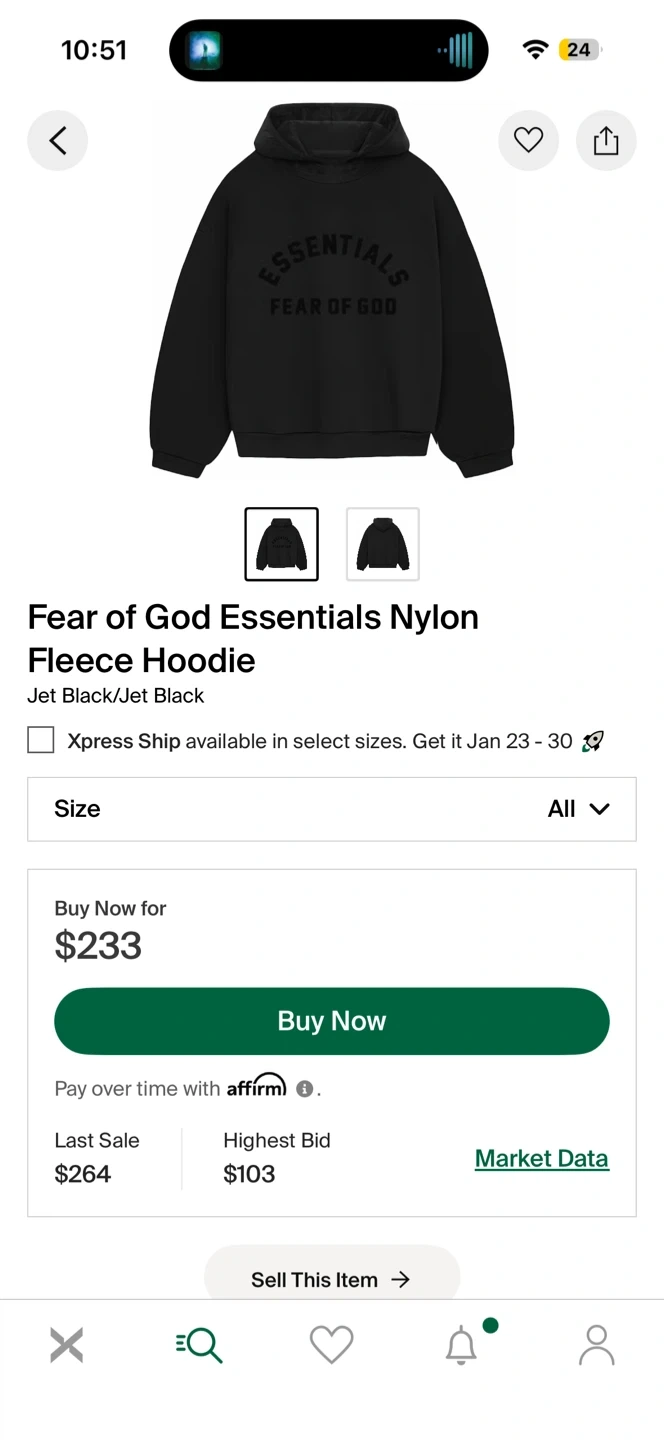Open the favorites heart tab
This screenshot has width=664, height=1440.
331,1345
